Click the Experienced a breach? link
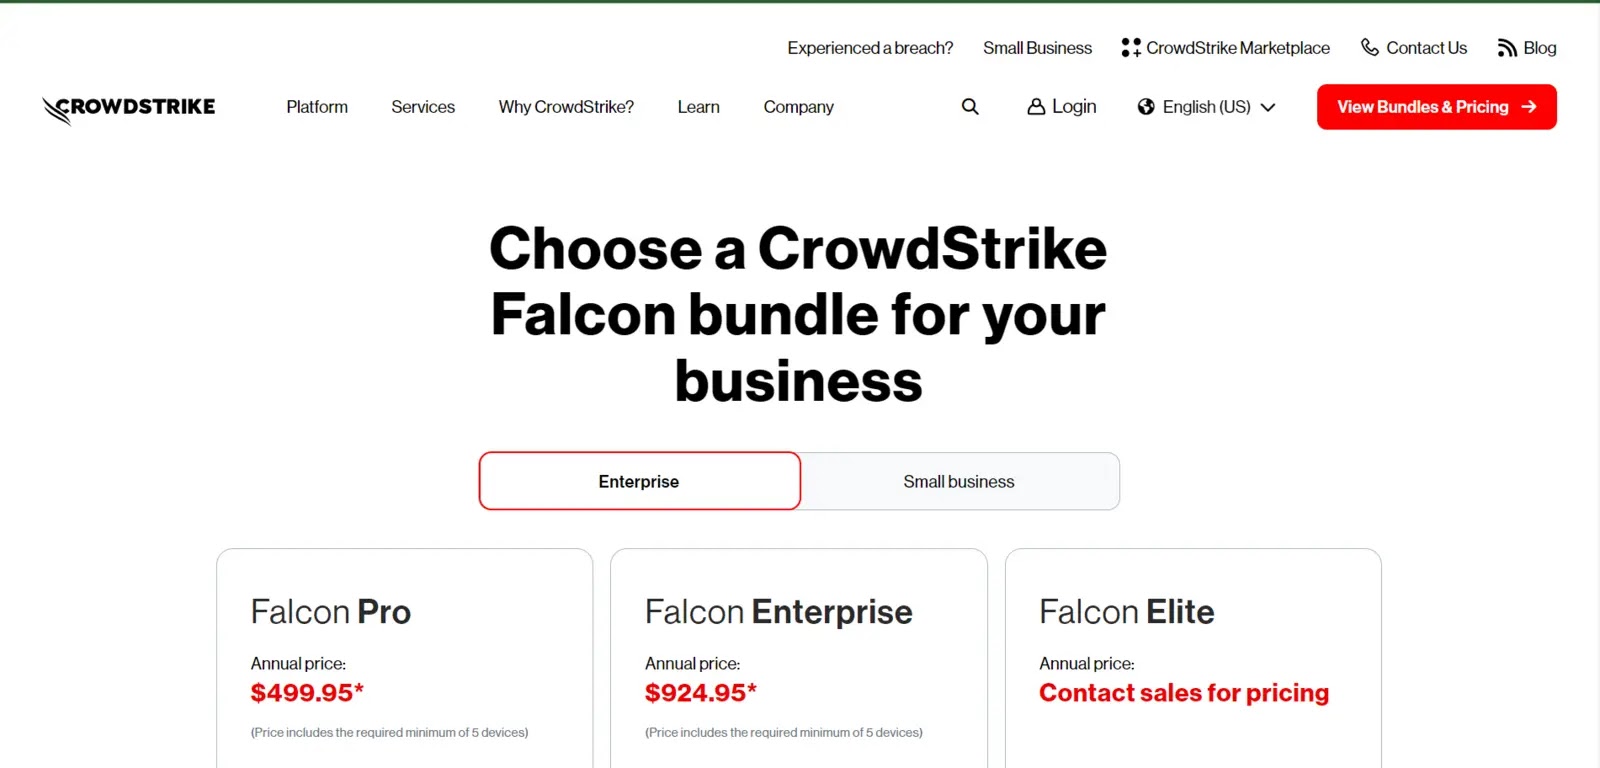 click(870, 48)
